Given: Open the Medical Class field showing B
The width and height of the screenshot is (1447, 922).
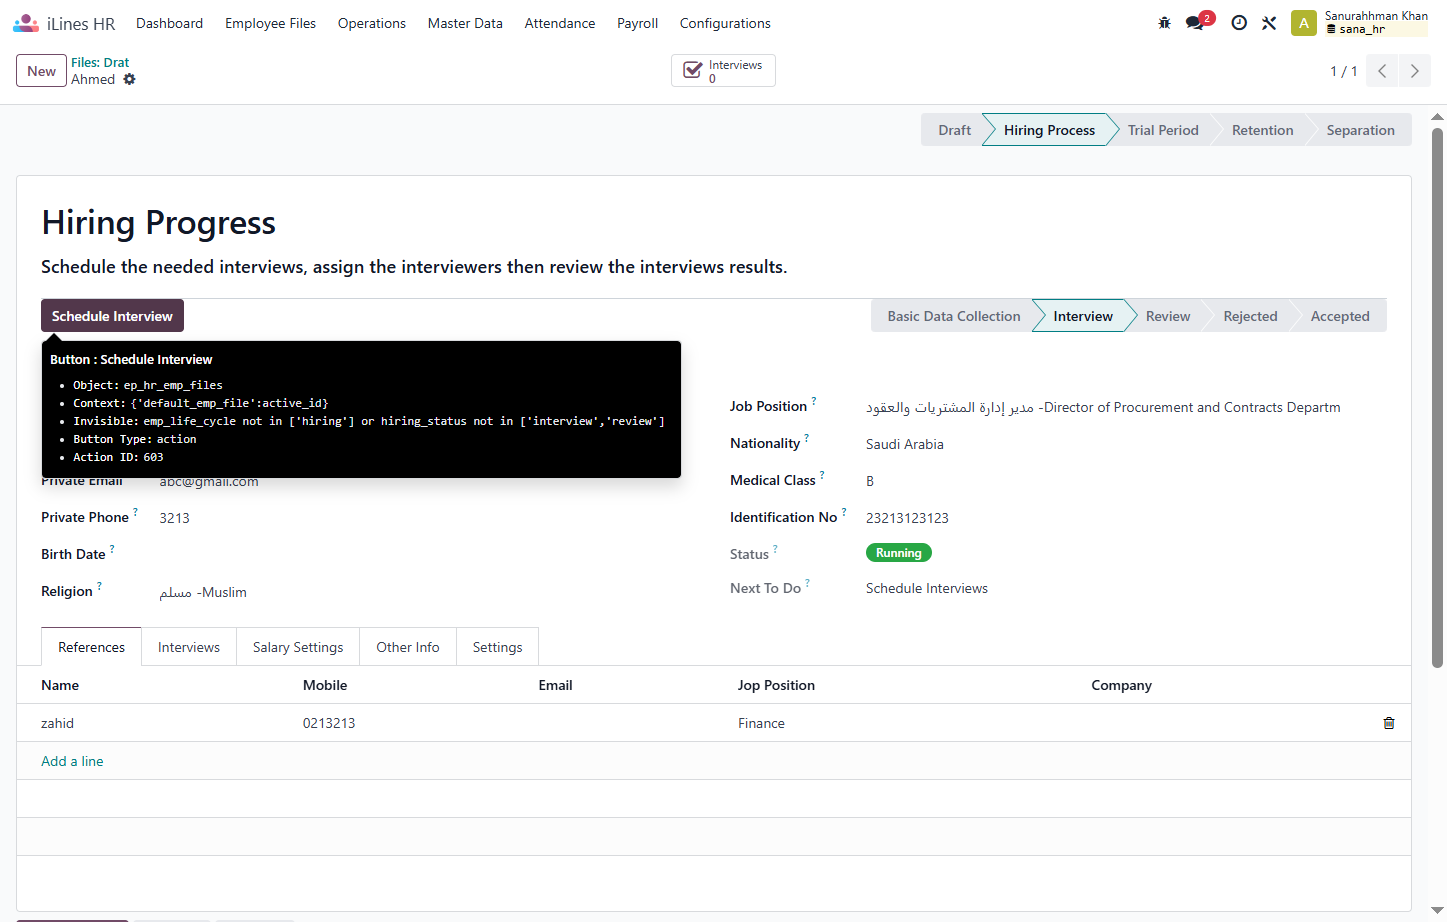Looking at the screenshot, I should tap(1126, 481).
